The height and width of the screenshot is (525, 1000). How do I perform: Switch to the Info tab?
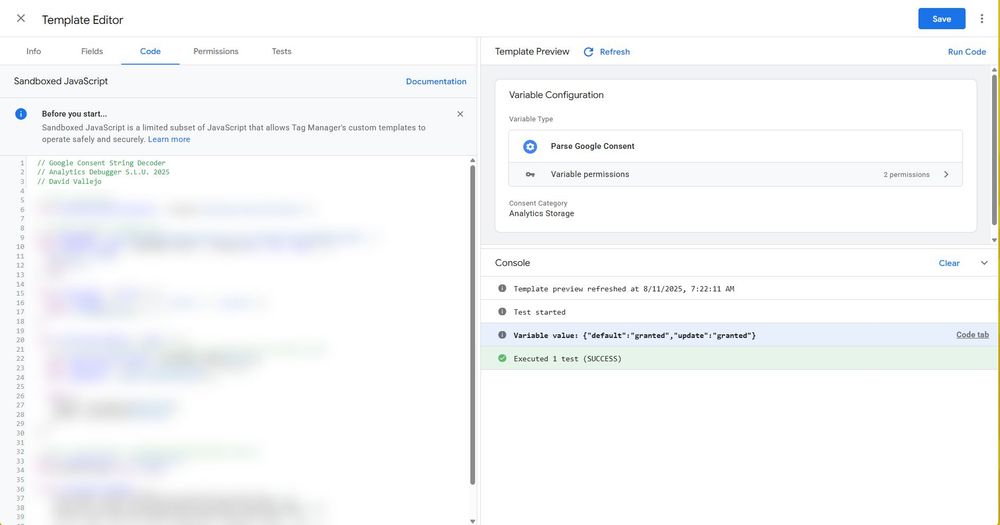click(x=34, y=51)
